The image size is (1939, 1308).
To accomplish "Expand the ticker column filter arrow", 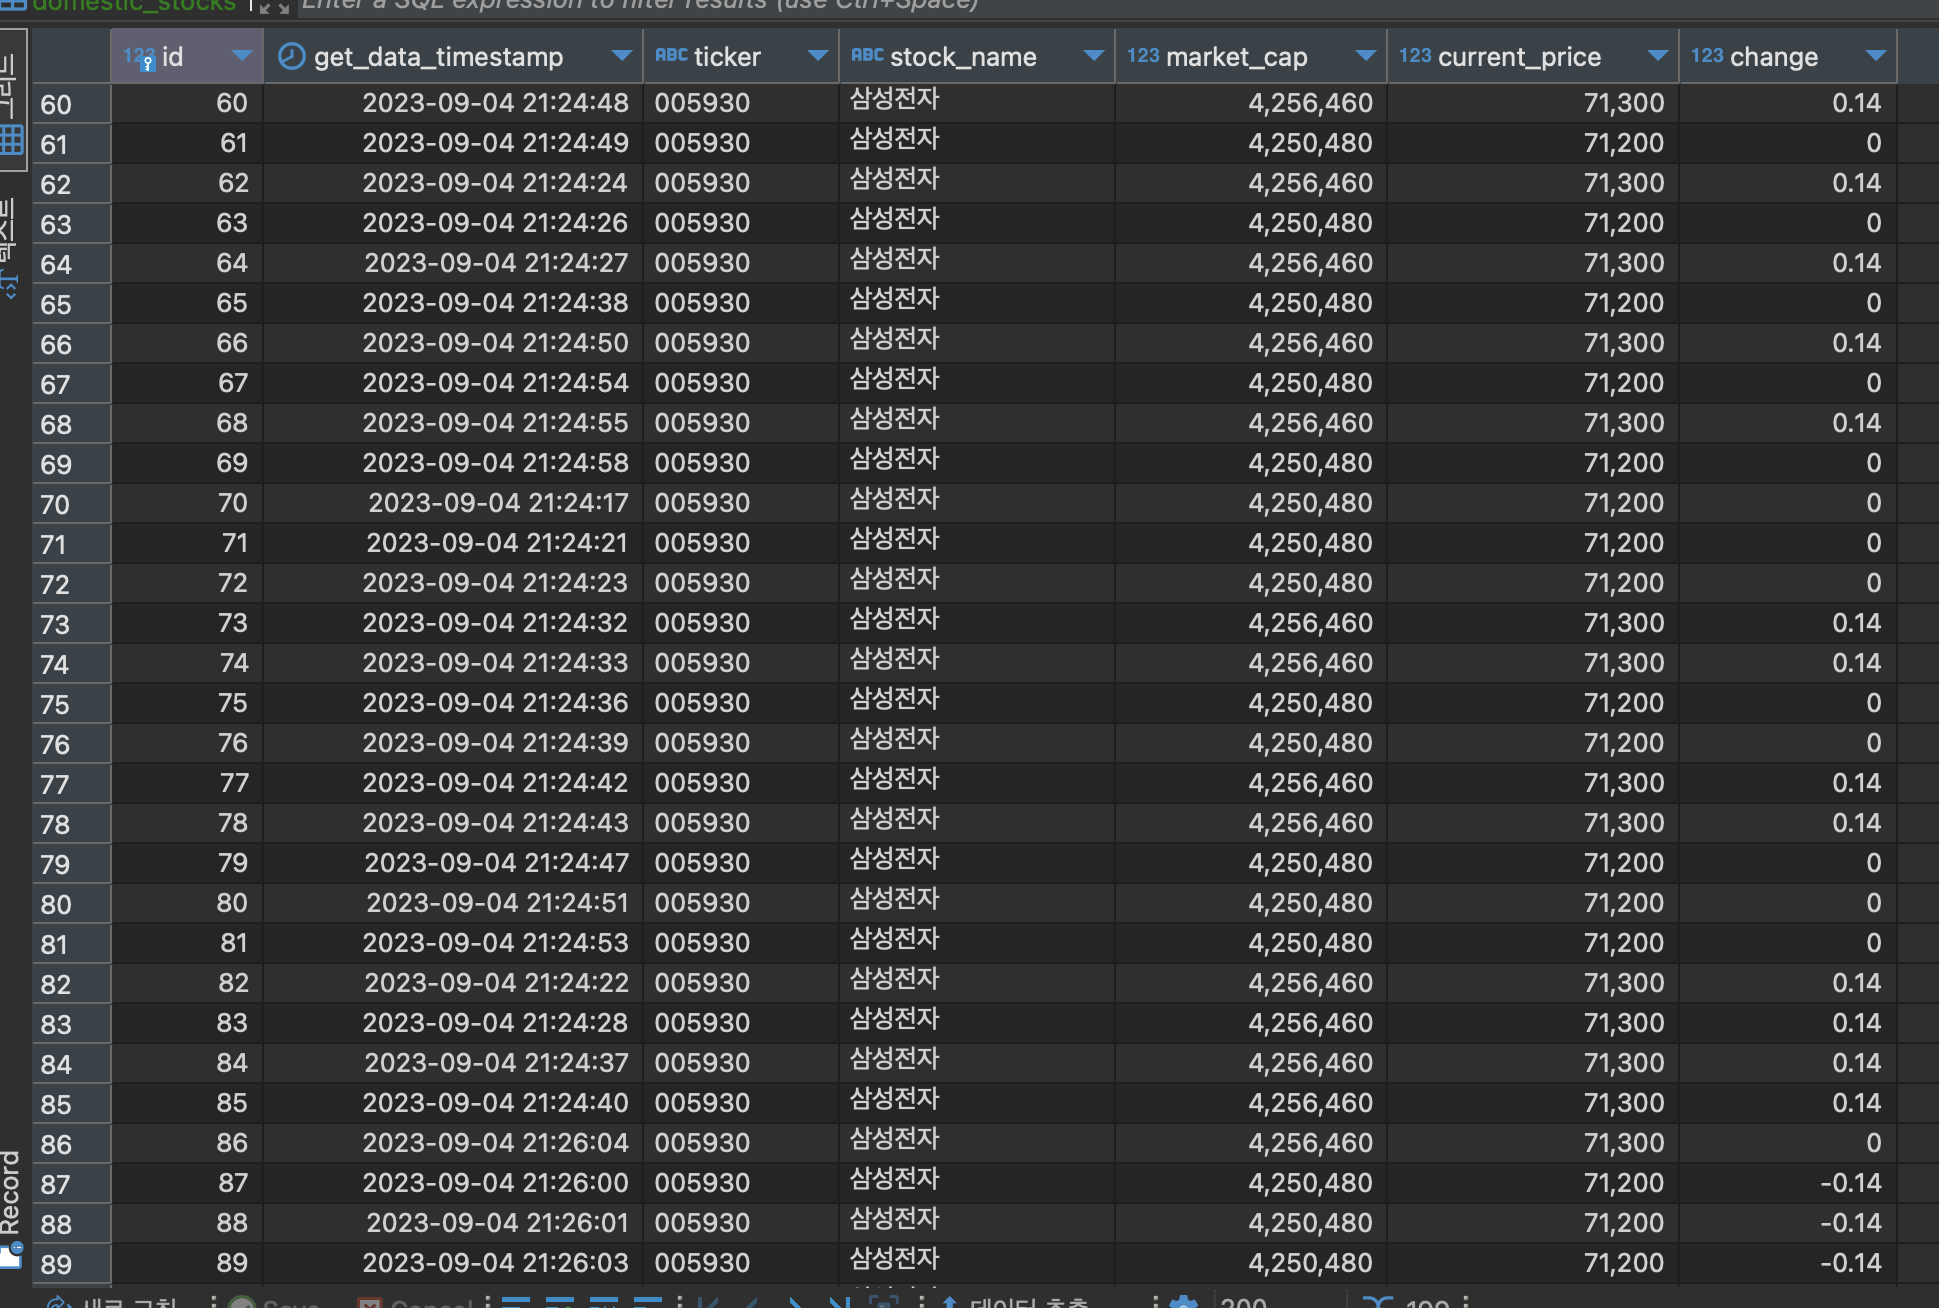I will (817, 56).
